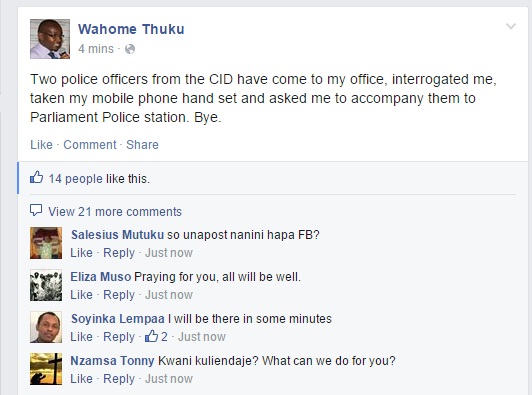Click the public globe privacy icon
The height and width of the screenshot is (395, 532).
coord(130,49)
